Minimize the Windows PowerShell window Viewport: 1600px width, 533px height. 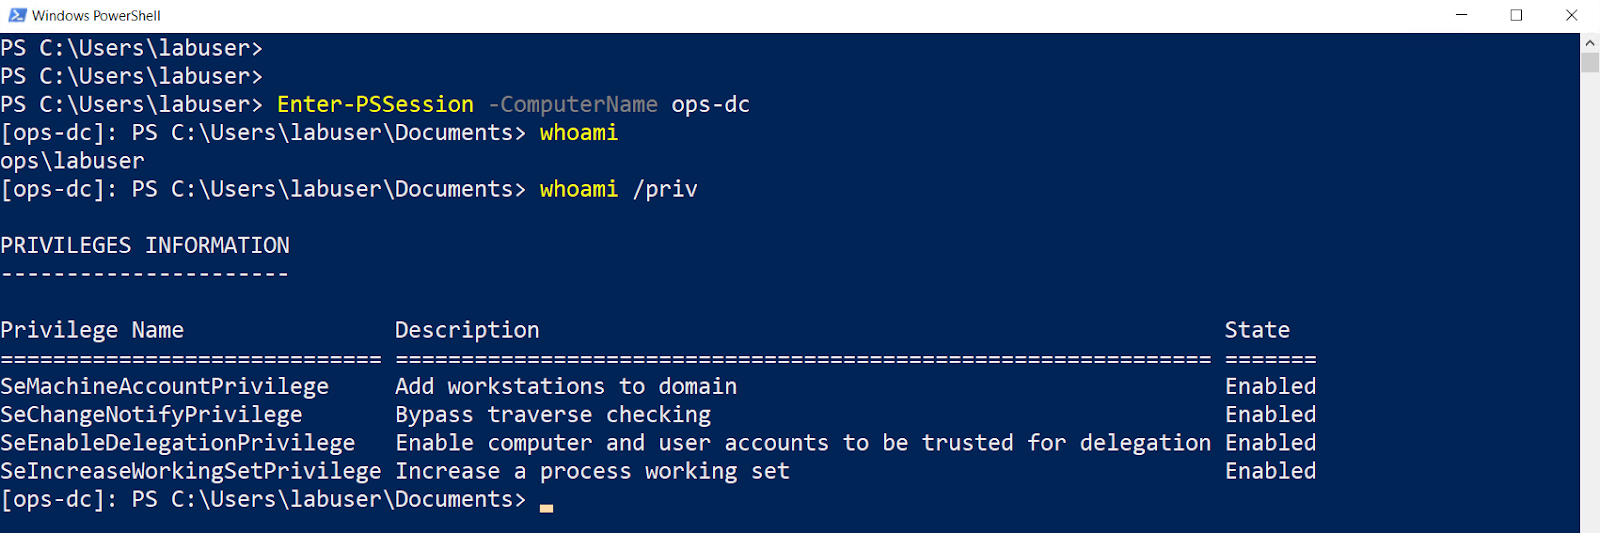1462,15
